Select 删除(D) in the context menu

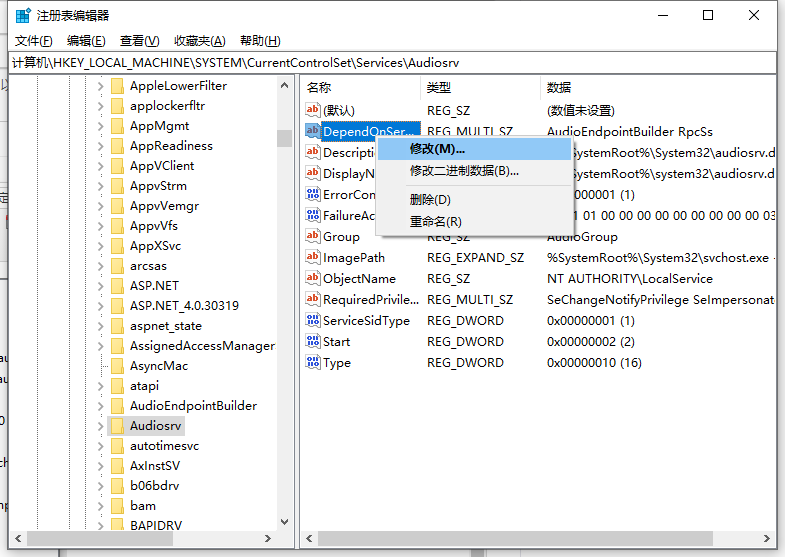click(430, 200)
